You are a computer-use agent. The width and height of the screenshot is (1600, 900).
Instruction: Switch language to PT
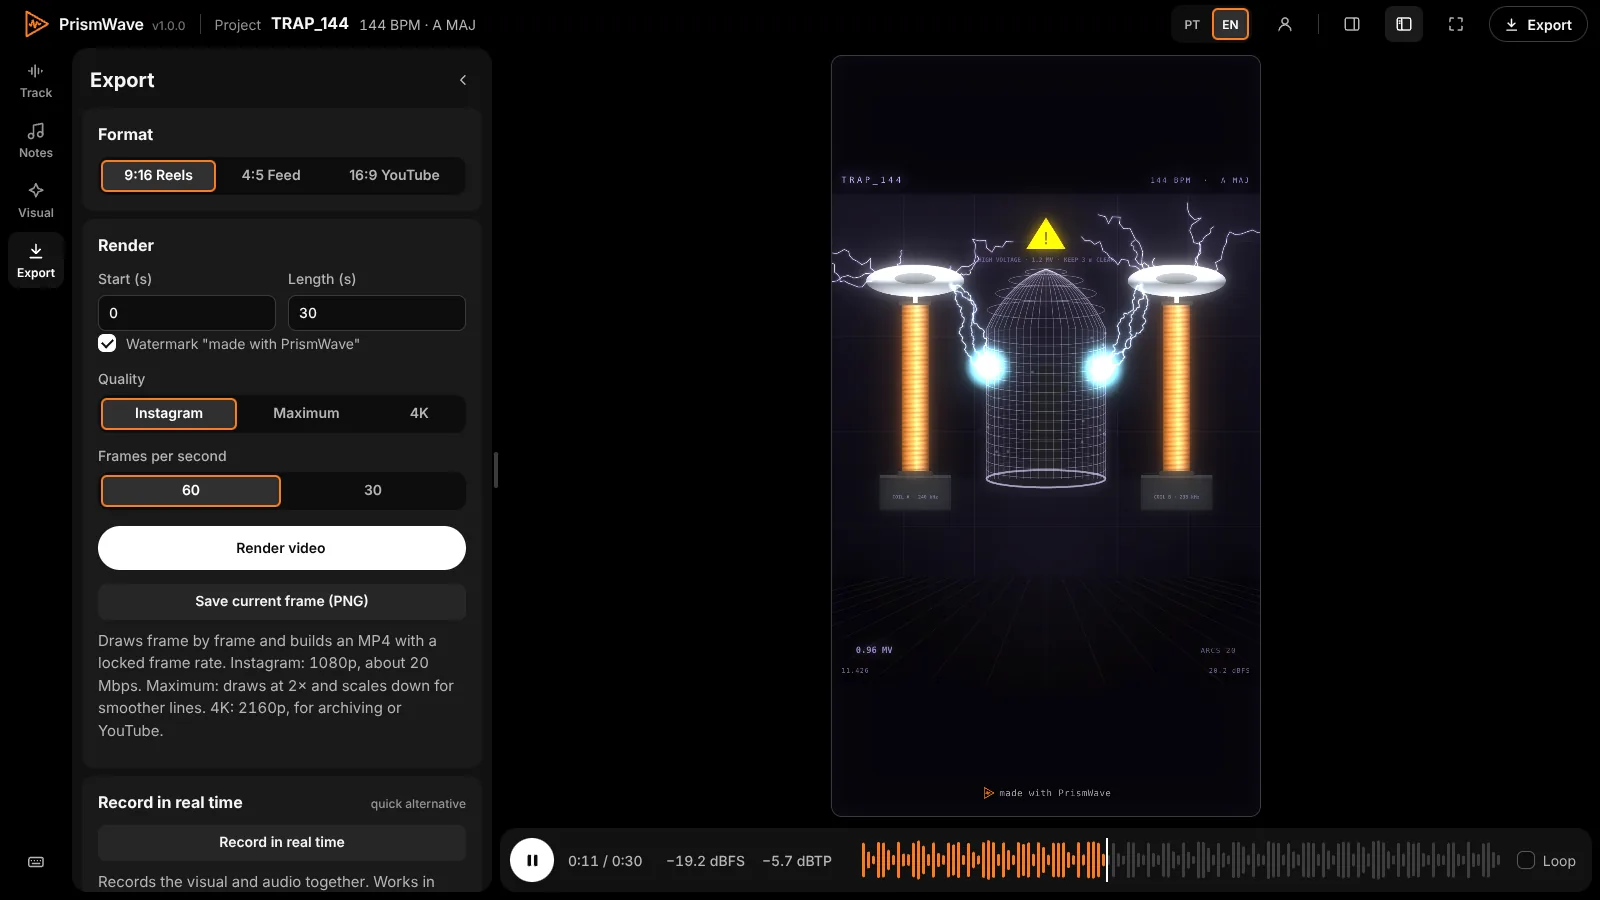tap(1192, 25)
